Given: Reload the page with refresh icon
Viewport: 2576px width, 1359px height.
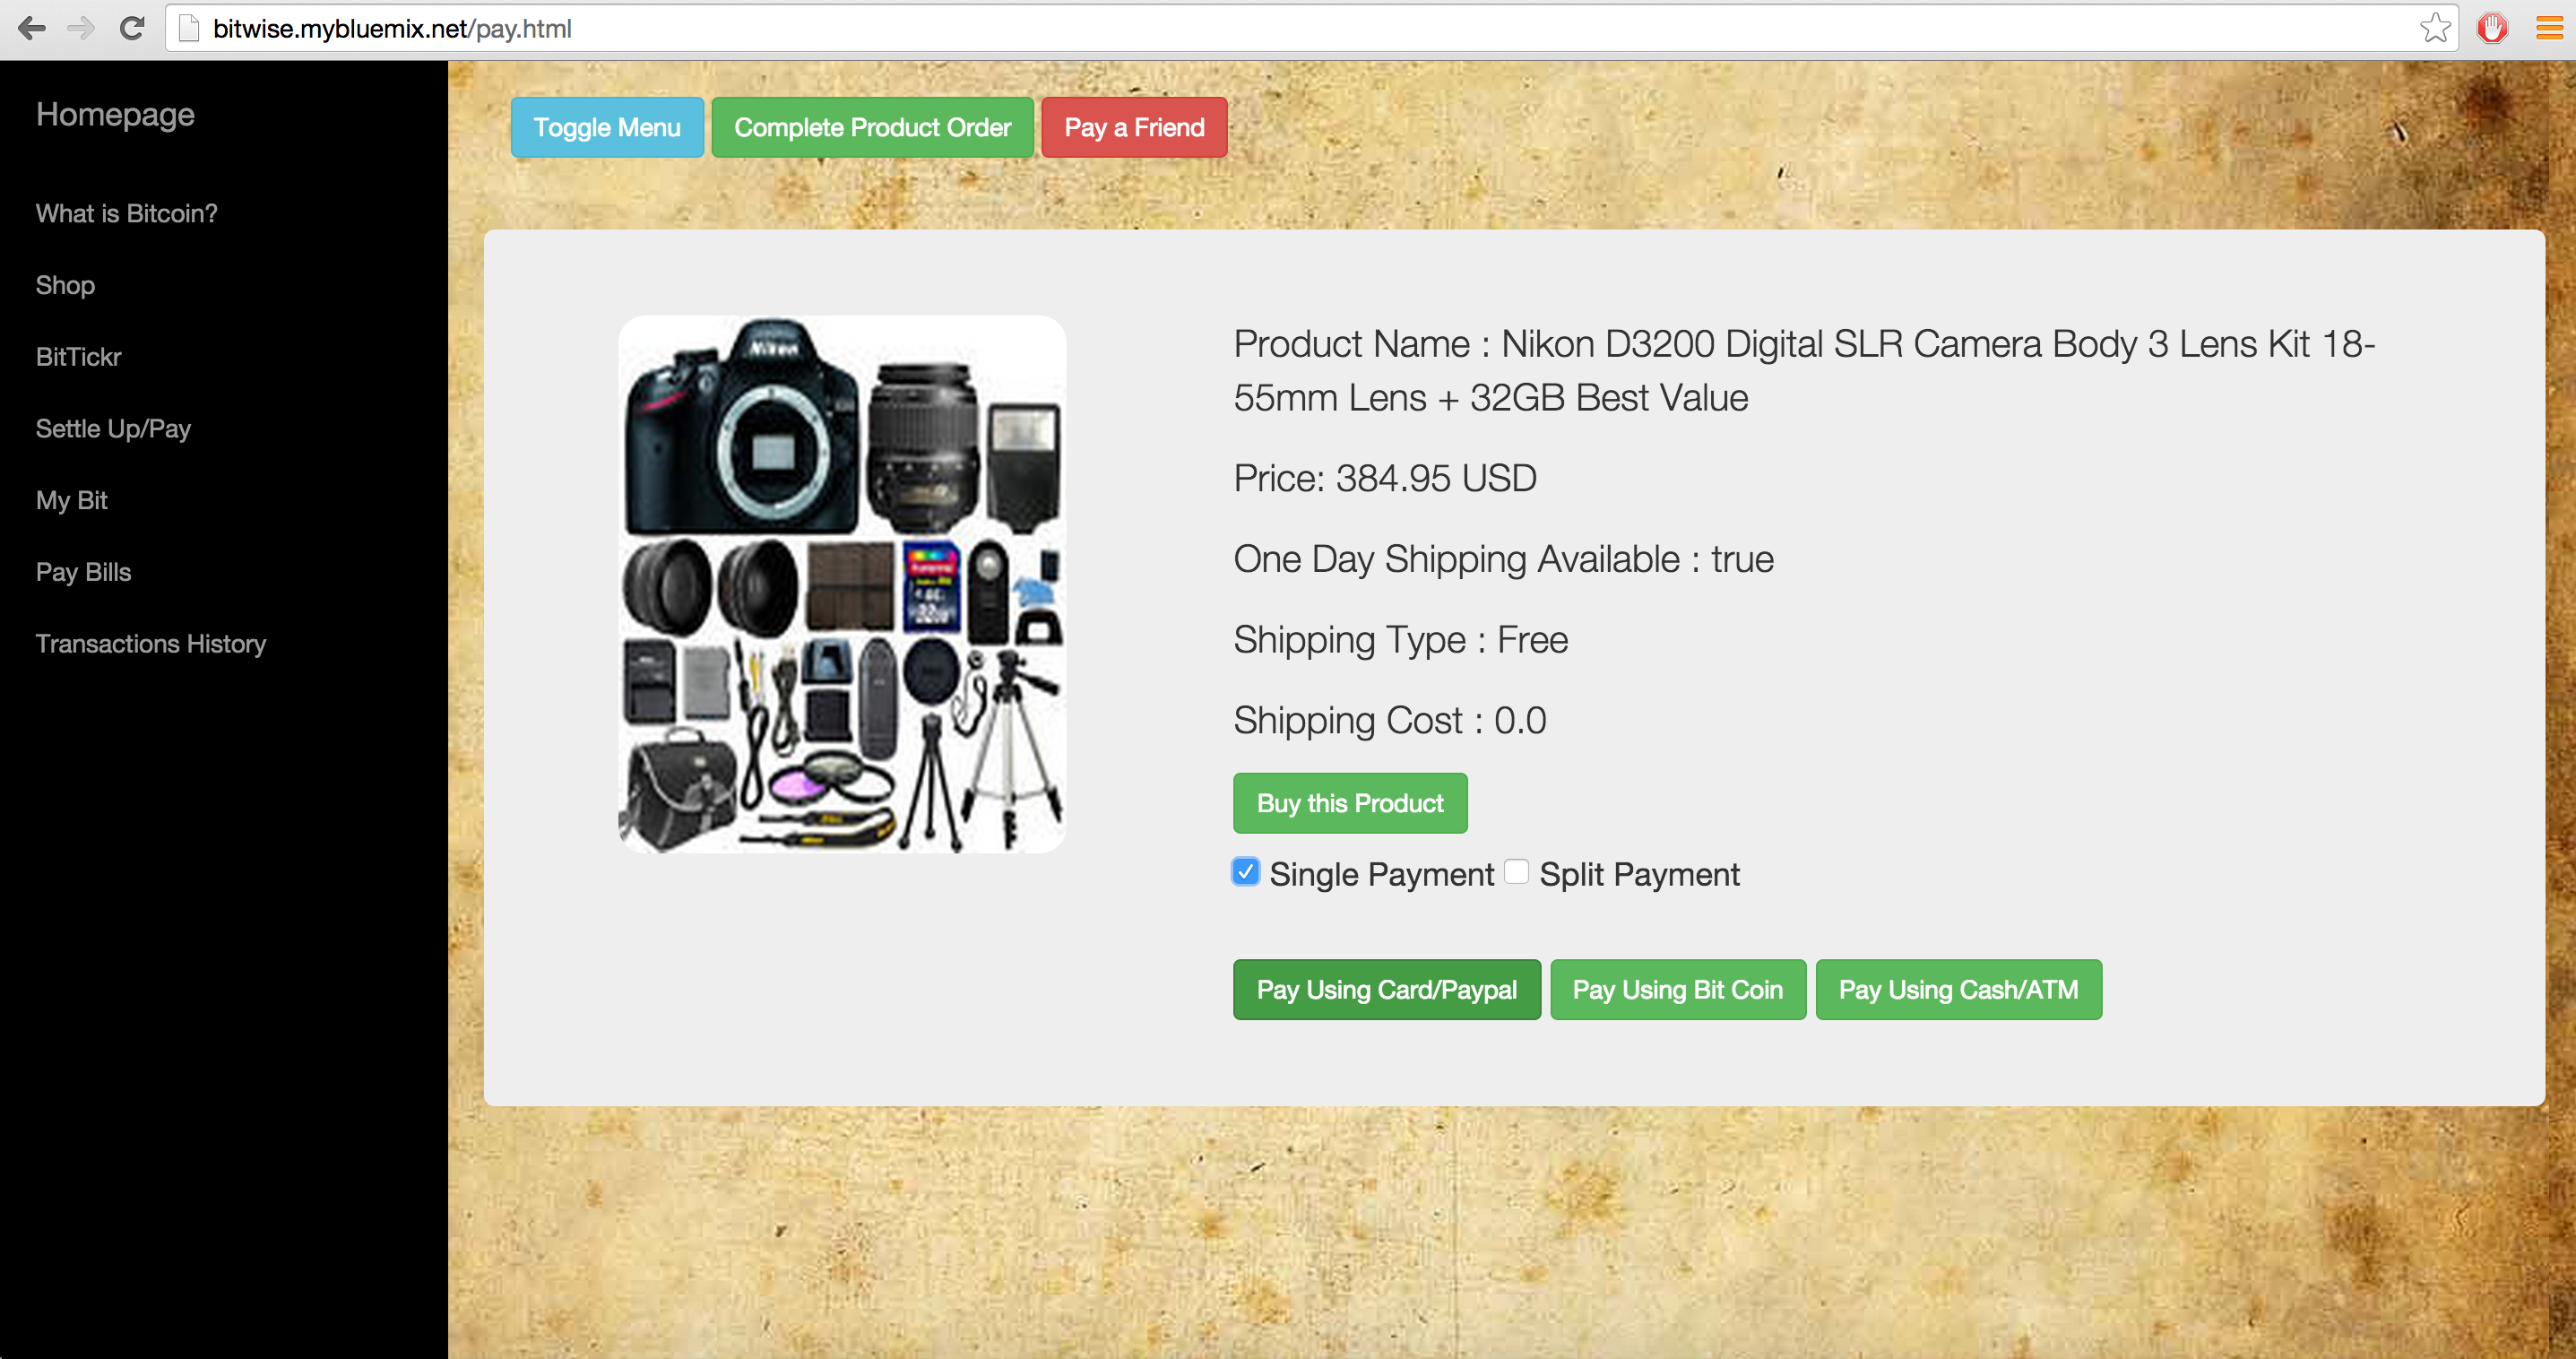Looking at the screenshot, I should point(132,28).
